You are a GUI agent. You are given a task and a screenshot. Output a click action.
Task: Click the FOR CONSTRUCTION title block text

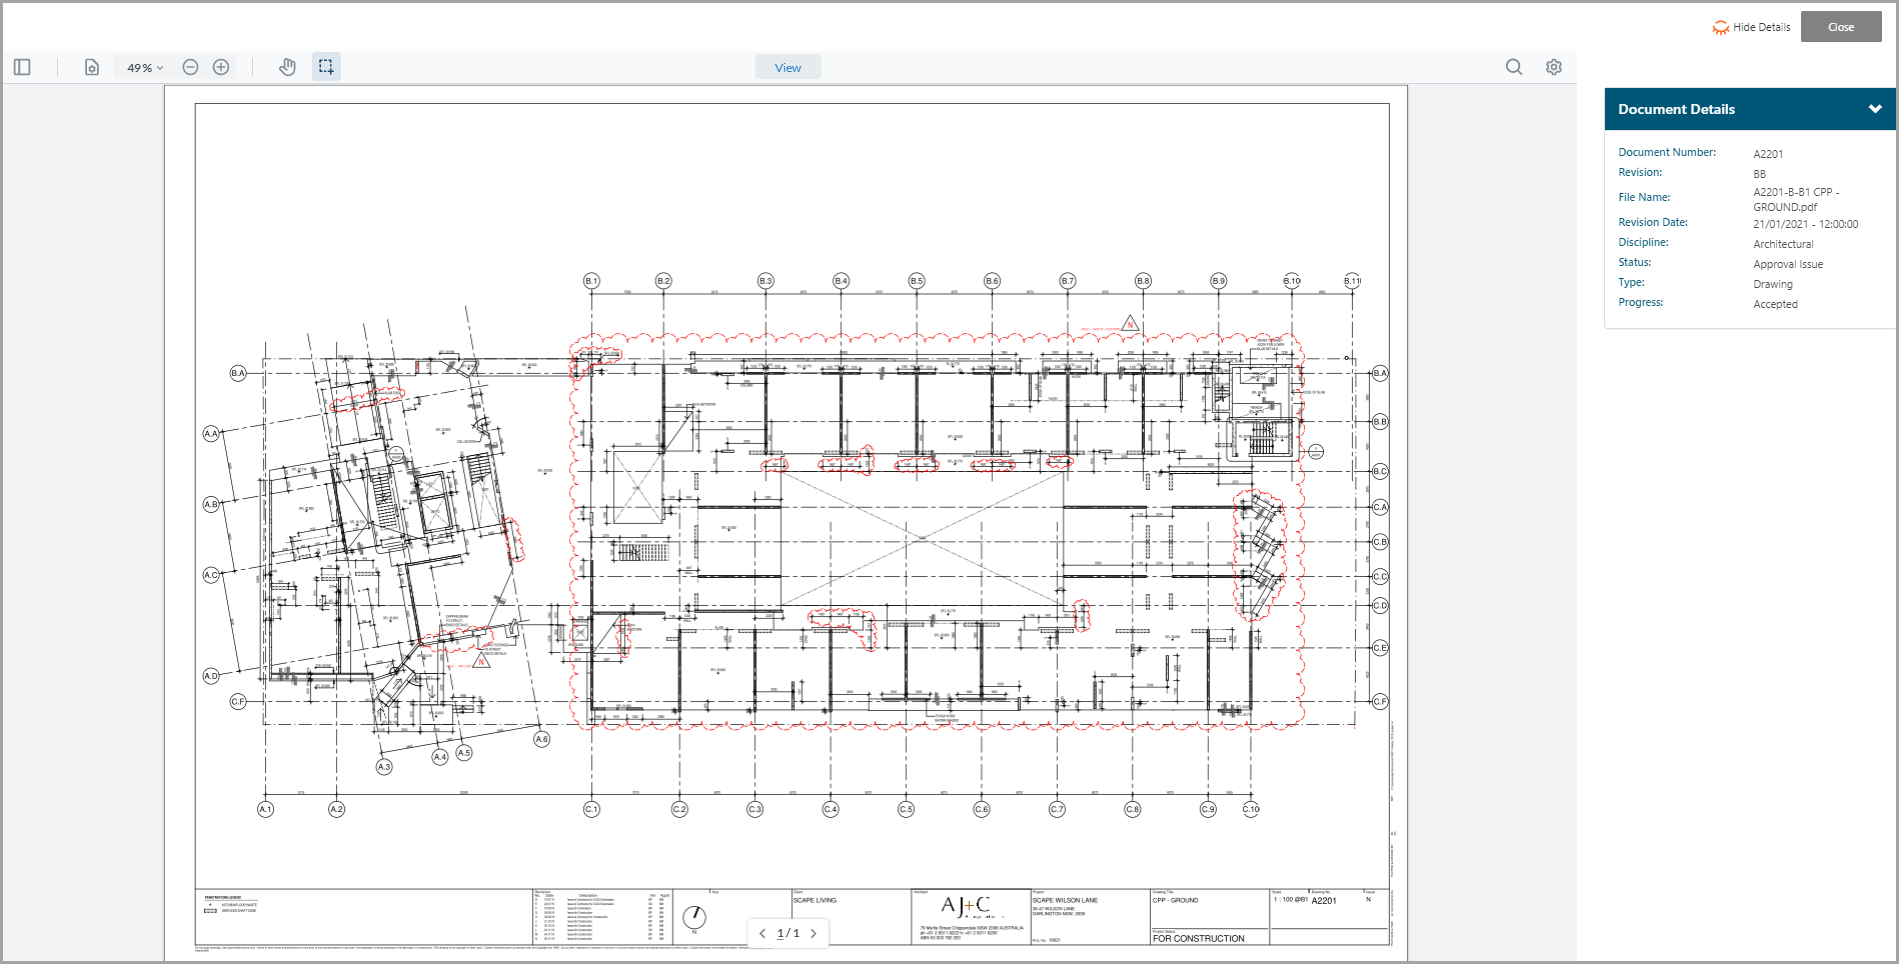pos(1198,938)
